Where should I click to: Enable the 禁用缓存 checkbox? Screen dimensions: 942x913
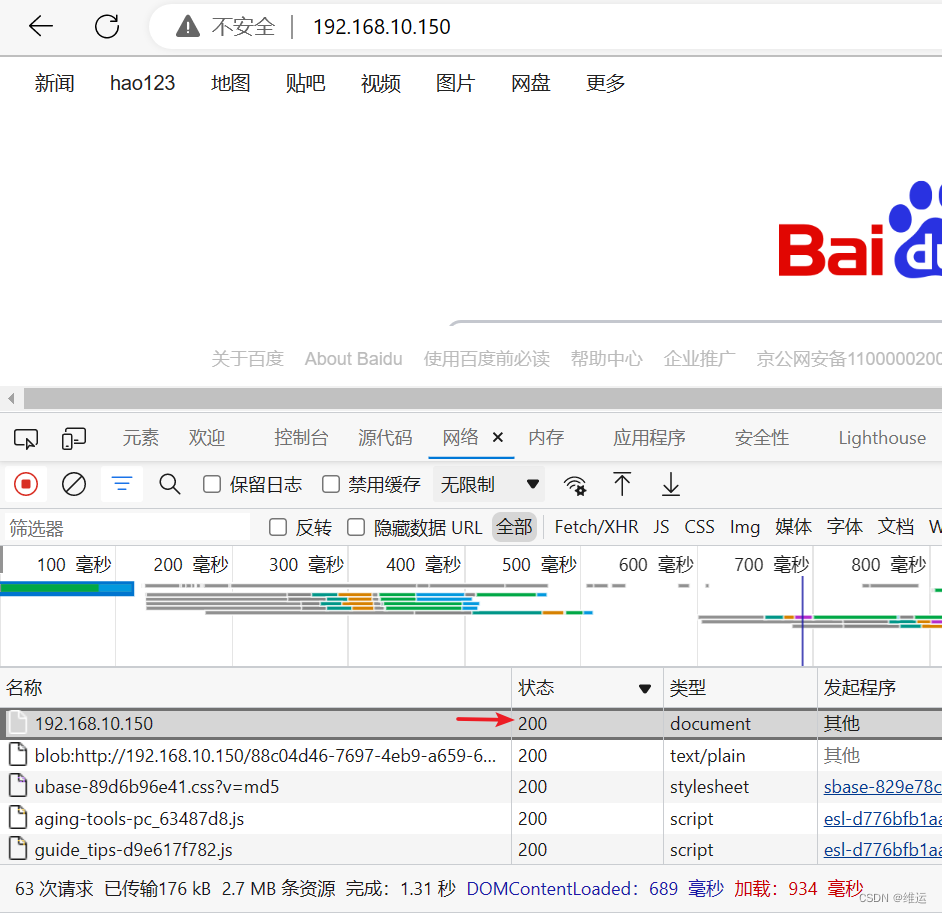click(x=330, y=484)
